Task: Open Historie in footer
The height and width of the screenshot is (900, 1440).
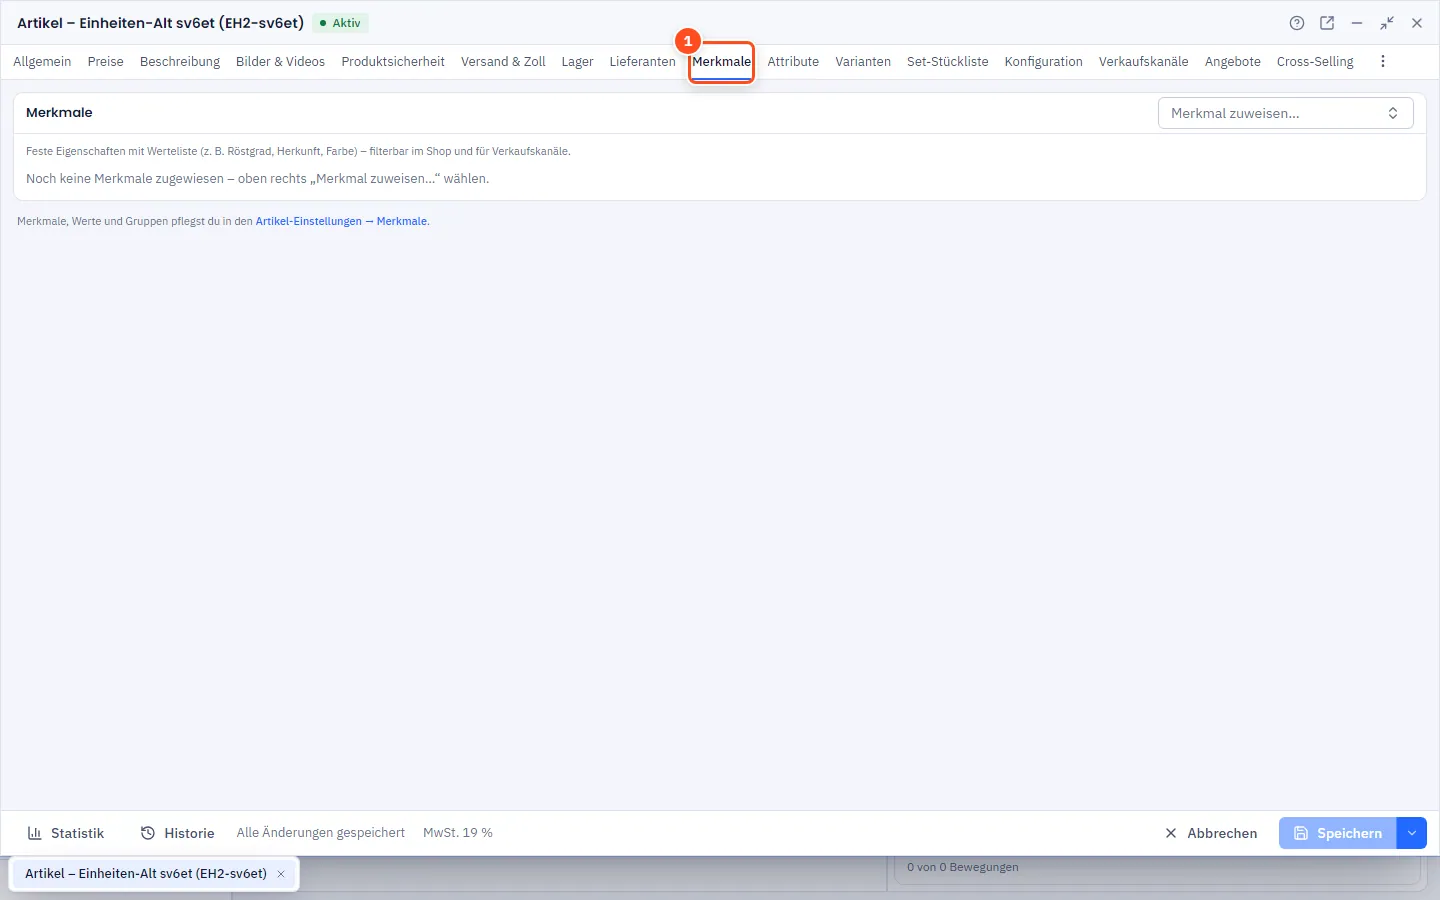Action: click(x=178, y=833)
